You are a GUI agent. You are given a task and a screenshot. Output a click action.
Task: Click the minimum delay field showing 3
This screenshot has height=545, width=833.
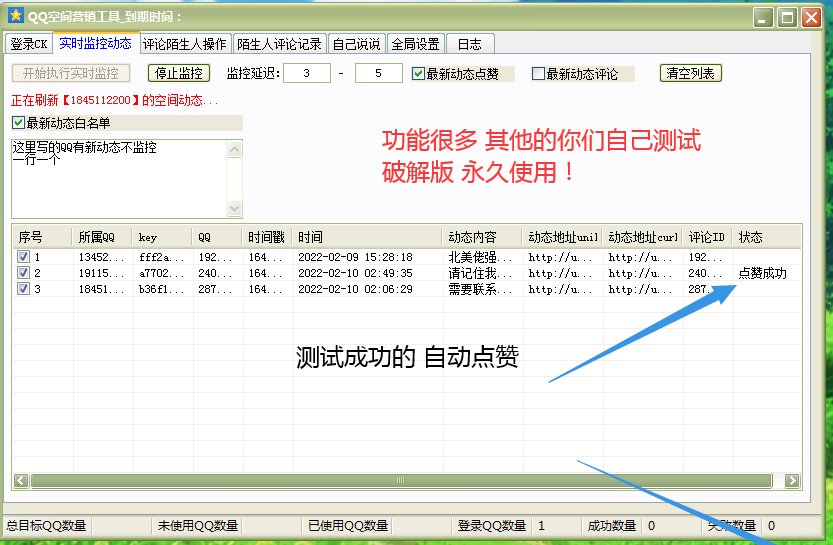(x=307, y=73)
